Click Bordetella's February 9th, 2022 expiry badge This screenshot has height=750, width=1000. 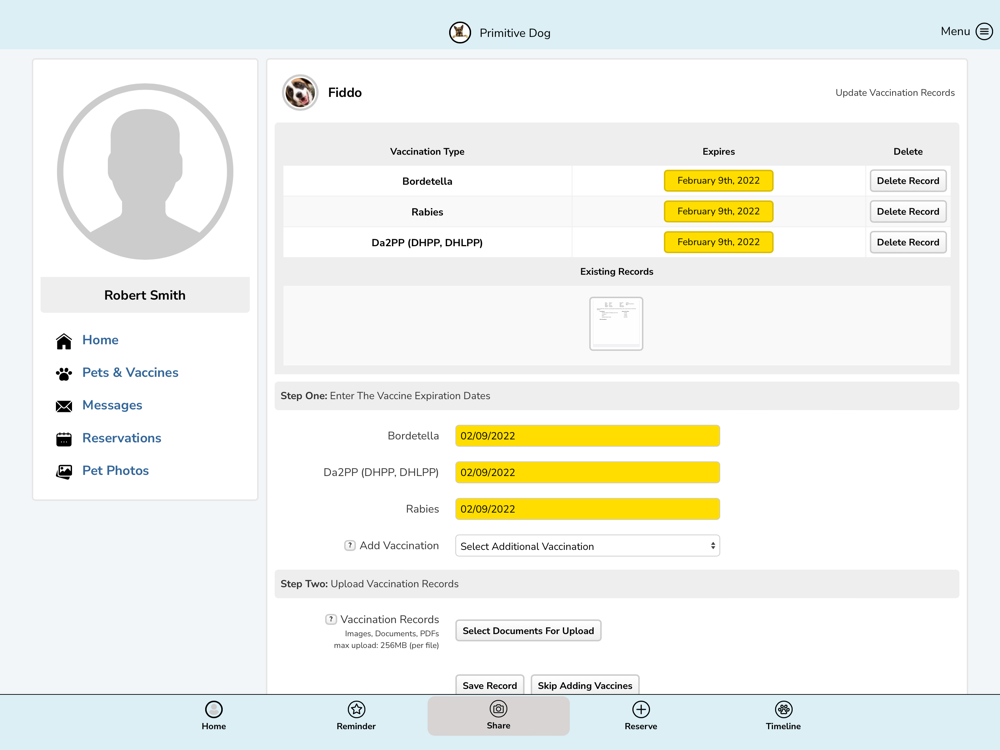pos(718,180)
